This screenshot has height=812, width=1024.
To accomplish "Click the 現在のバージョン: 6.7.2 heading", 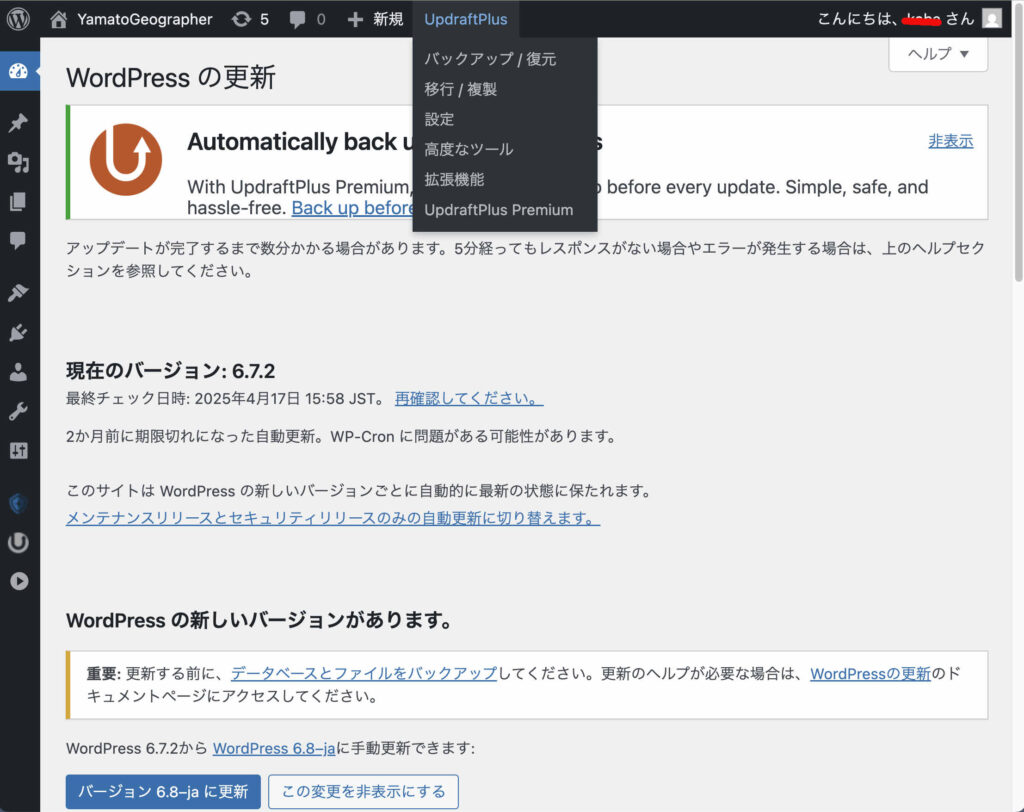I will tap(170, 371).
